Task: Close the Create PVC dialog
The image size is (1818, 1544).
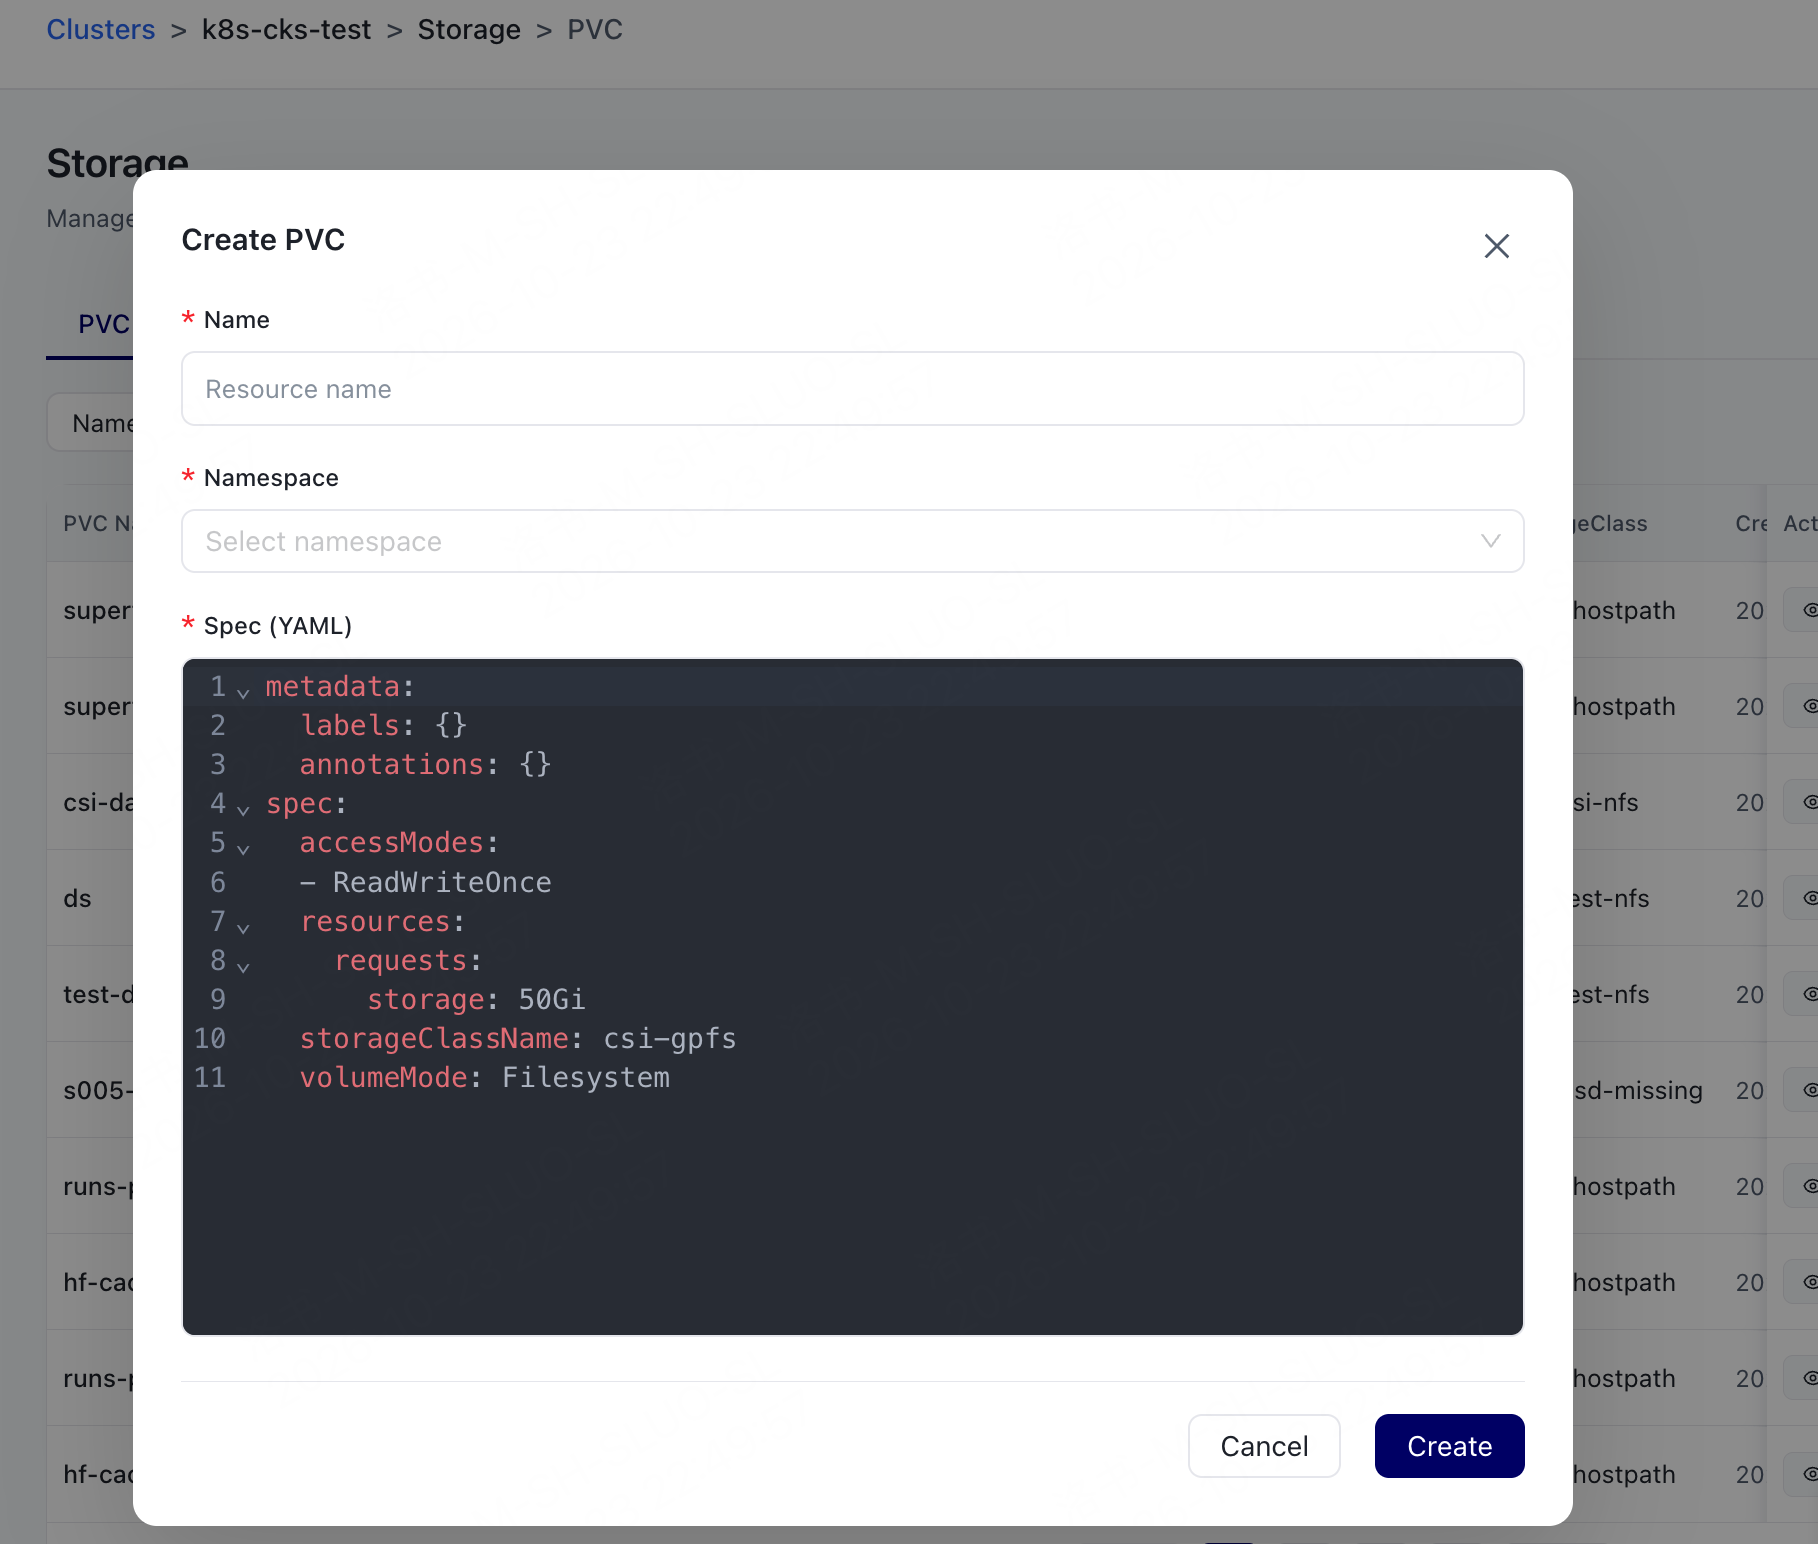Action: coord(1496,246)
